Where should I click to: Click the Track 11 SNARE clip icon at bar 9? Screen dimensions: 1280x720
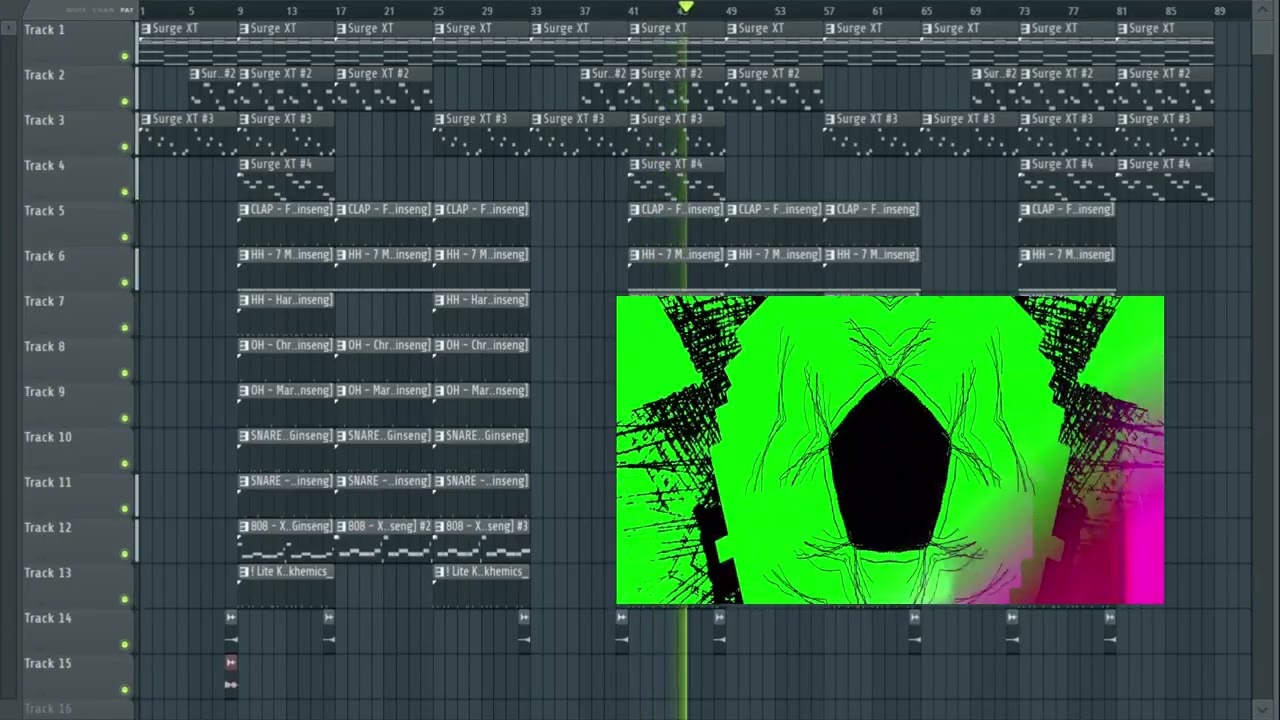pyautogui.click(x=244, y=481)
